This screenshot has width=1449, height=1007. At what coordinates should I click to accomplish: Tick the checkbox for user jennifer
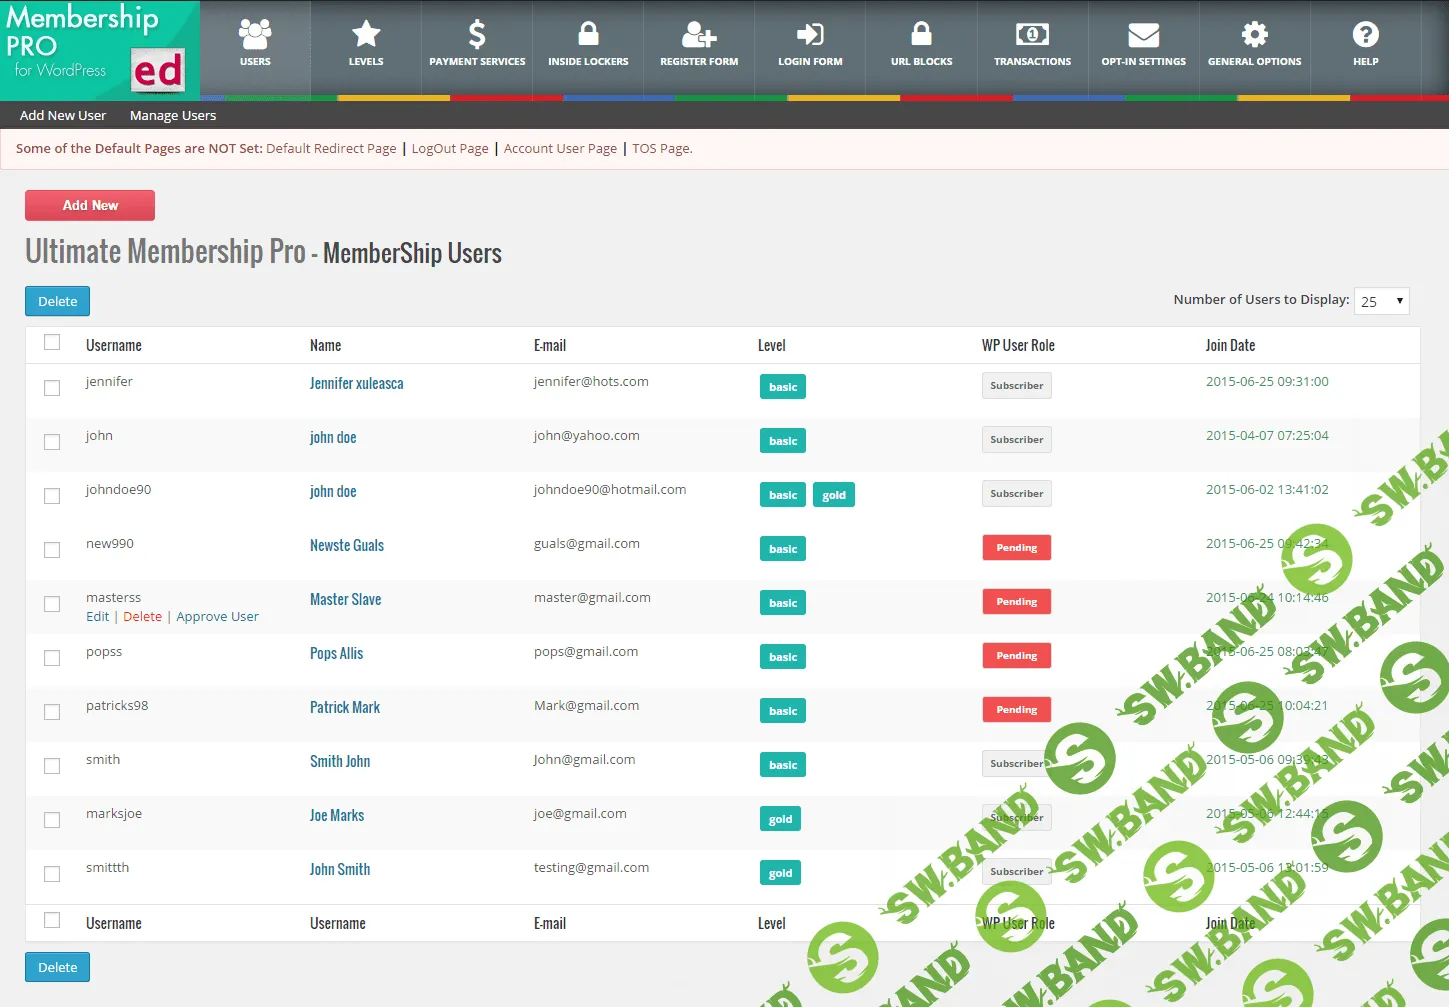(52, 388)
